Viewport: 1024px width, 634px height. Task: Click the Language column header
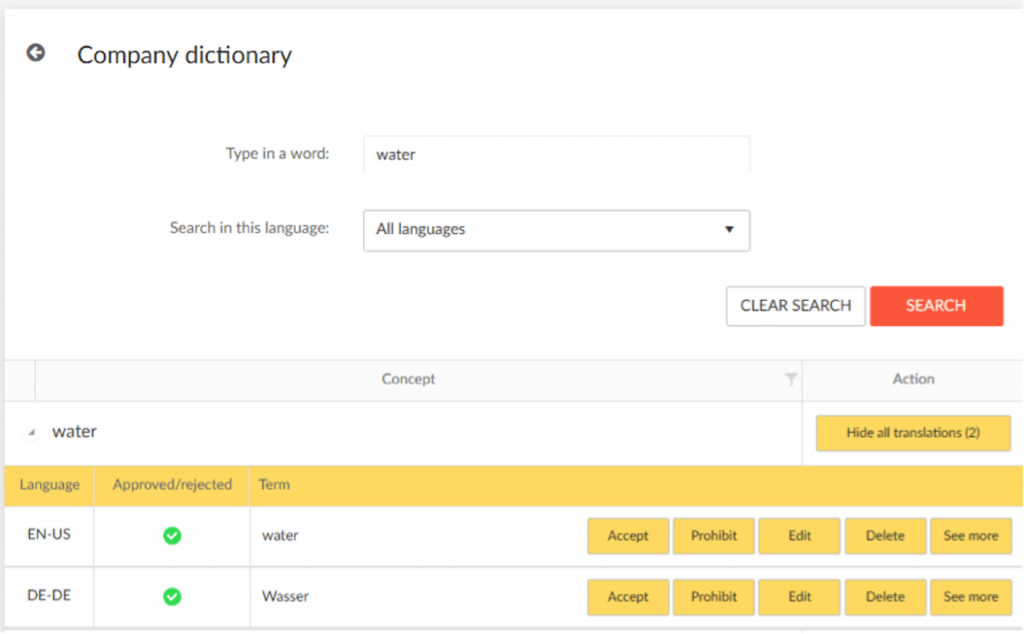tap(50, 484)
